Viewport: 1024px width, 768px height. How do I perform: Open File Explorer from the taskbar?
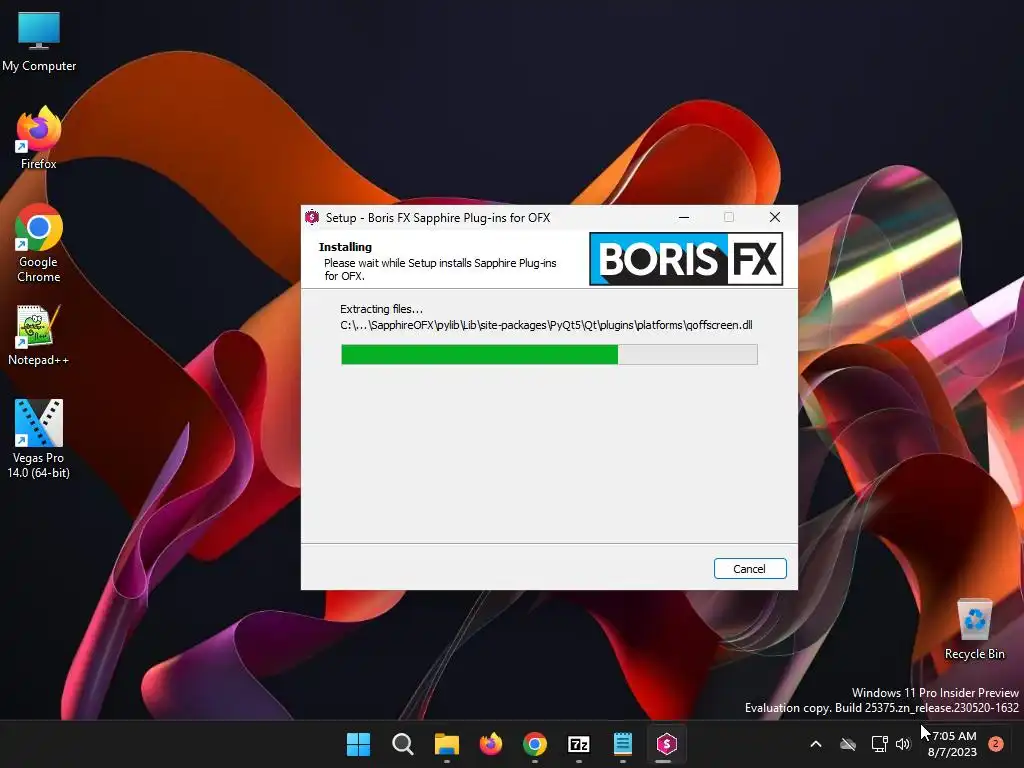(447, 744)
